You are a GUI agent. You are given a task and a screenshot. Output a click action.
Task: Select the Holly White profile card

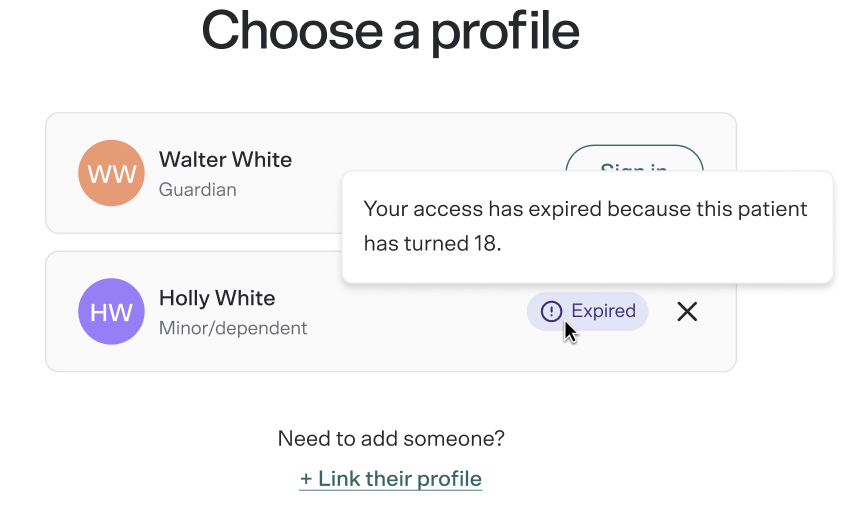click(x=391, y=311)
